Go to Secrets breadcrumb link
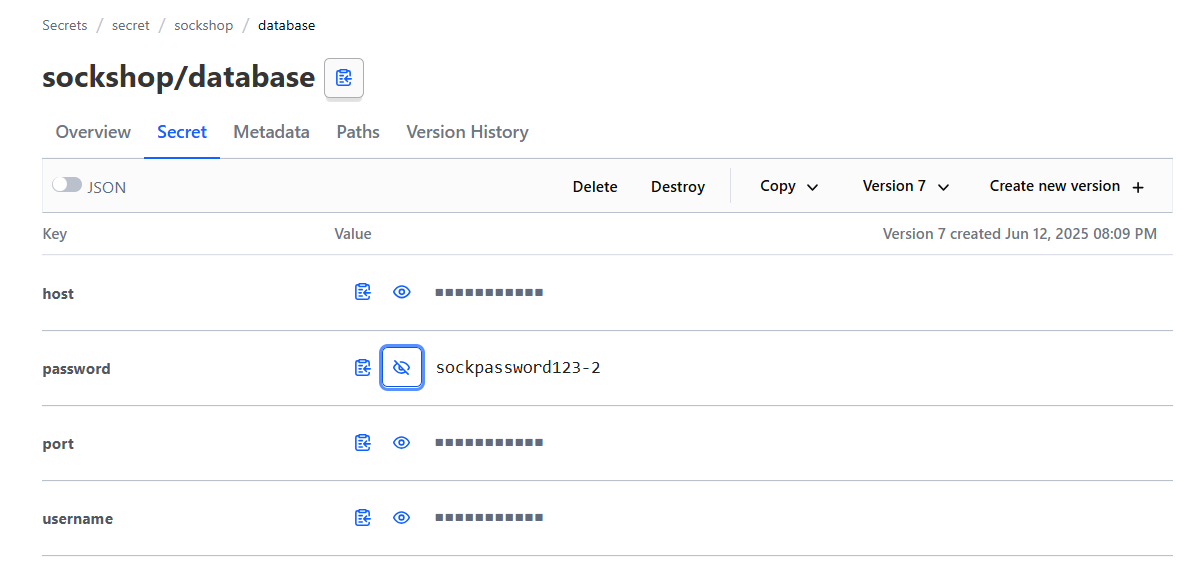The height and width of the screenshot is (580, 1204). coord(65,25)
